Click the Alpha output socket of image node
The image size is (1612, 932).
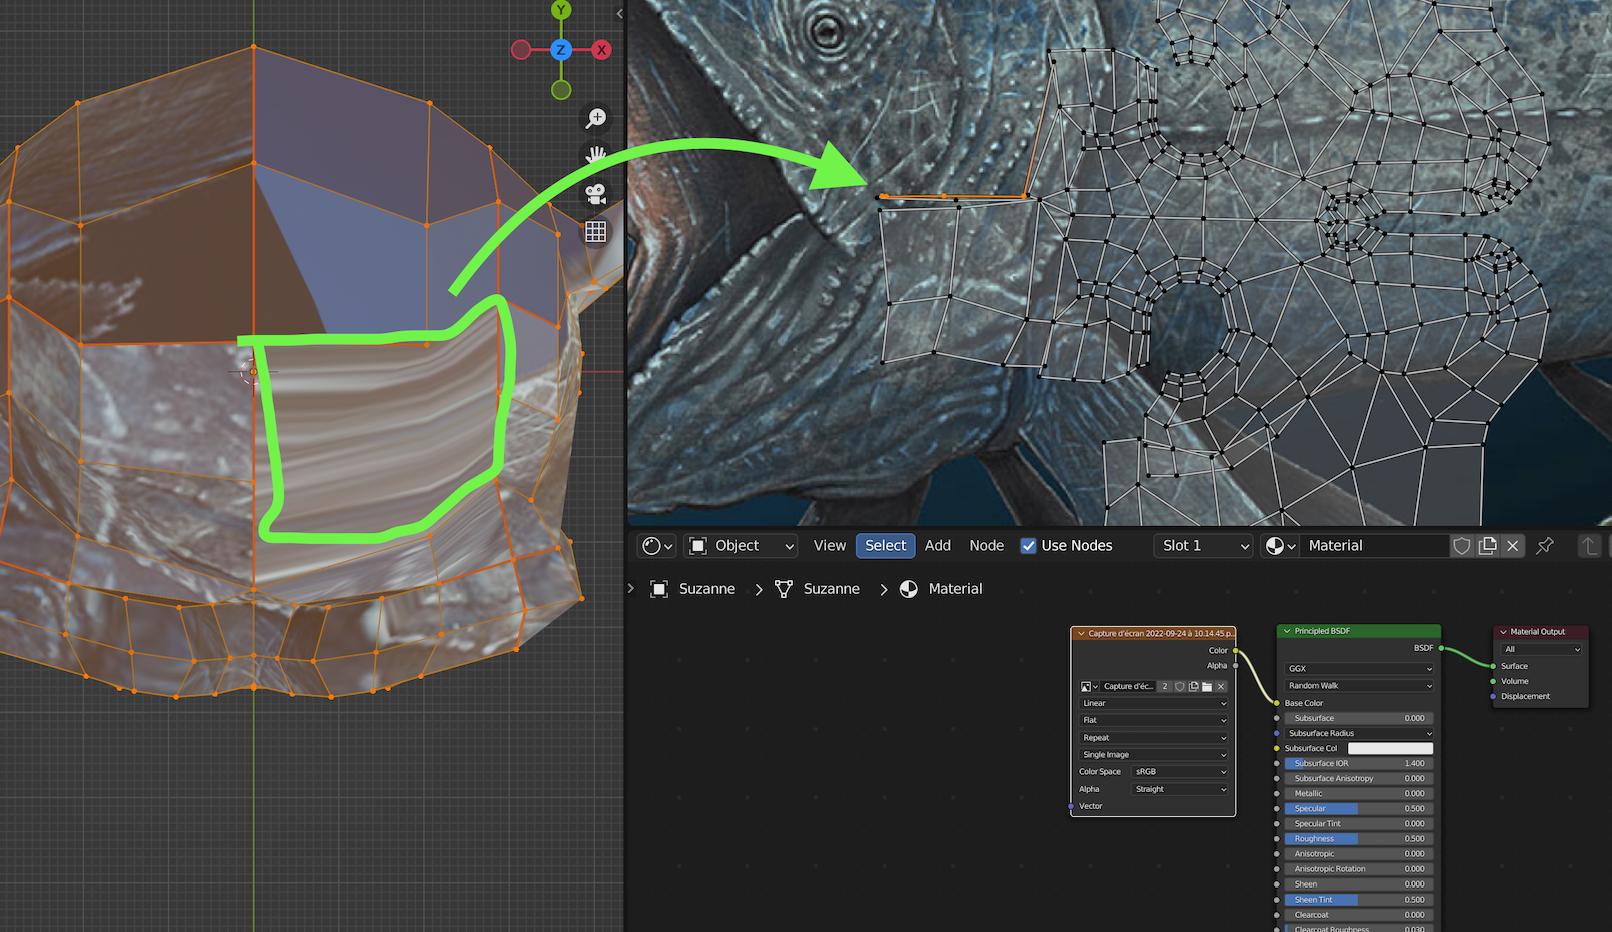(x=1236, y=666)
